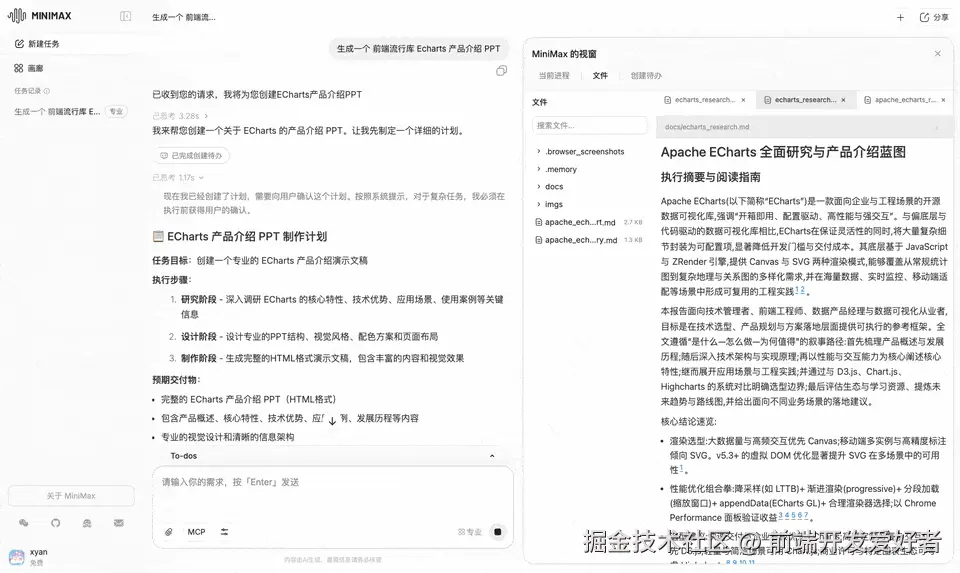Open the settings sliders icon beside MCP
The height and width of the screenshot is (573, 960).
tap(224, 532)
